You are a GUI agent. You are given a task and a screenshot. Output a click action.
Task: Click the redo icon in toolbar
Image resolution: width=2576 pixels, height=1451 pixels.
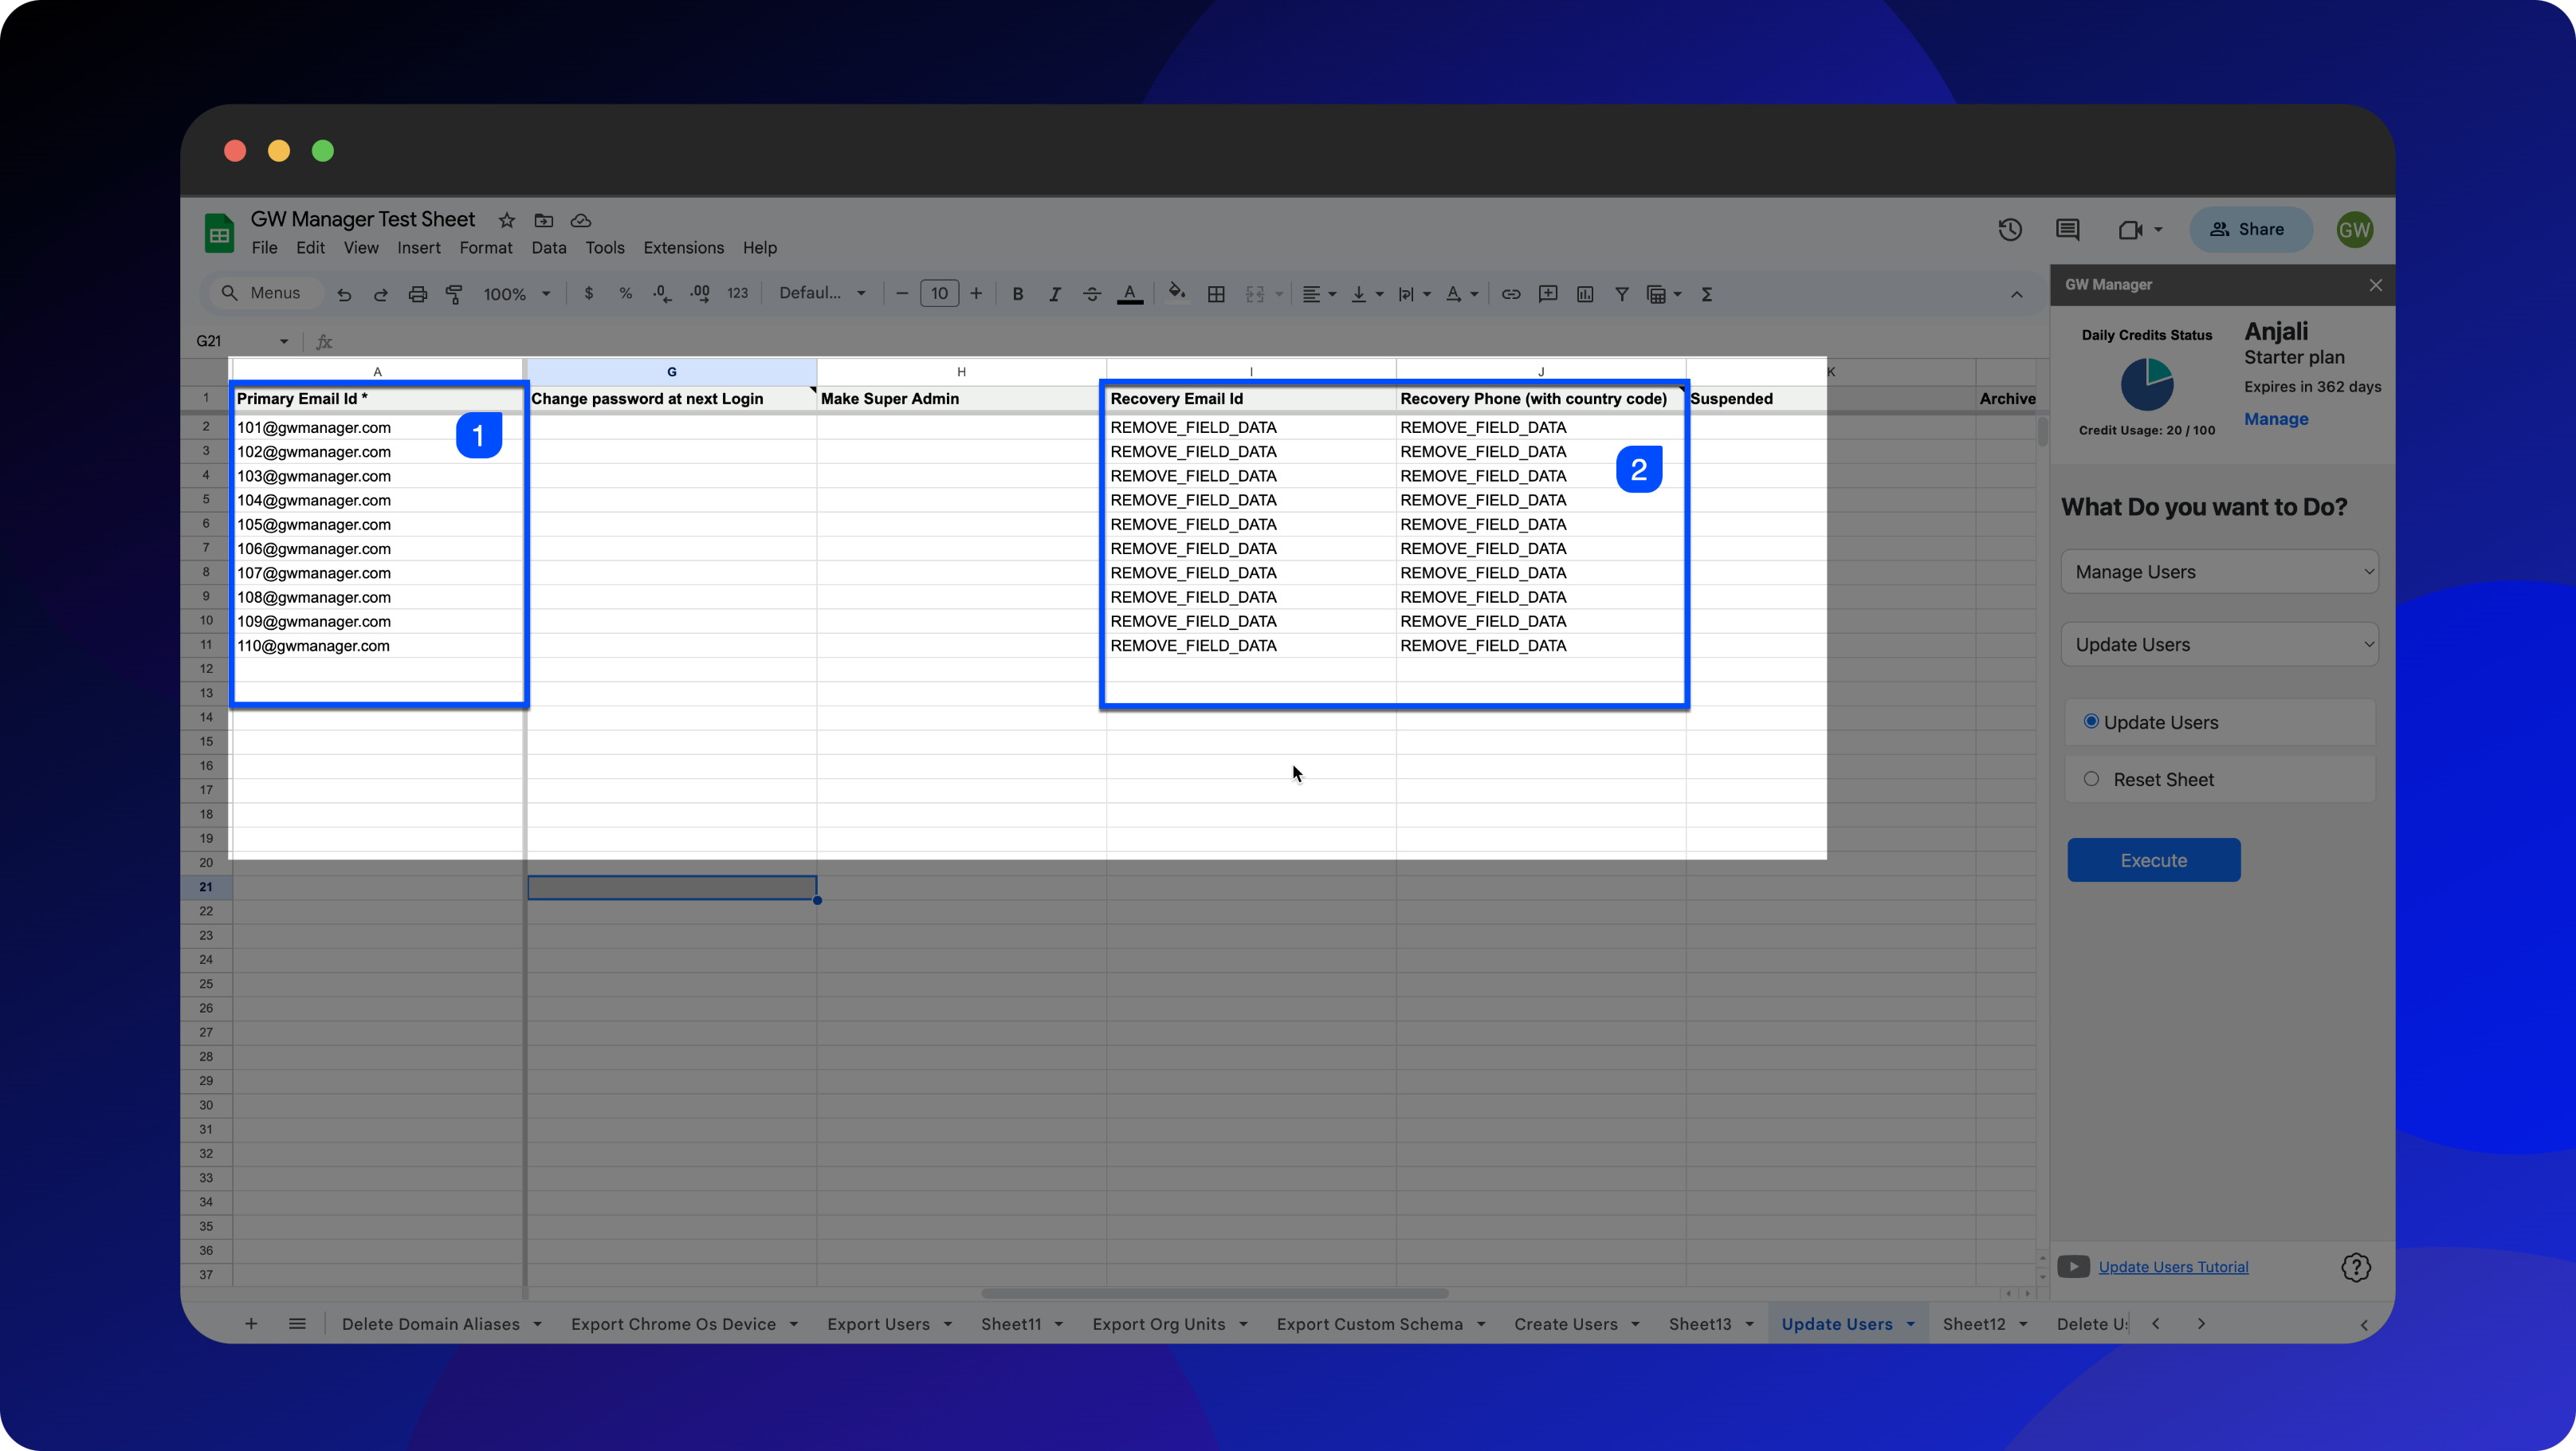[x=380, y=294]
